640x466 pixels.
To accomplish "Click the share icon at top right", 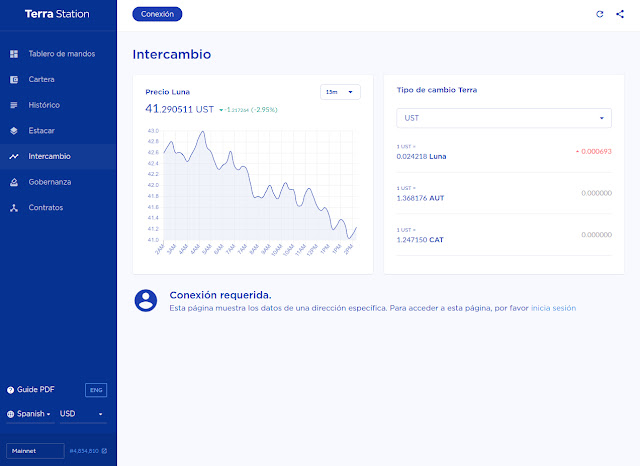I will pos(620,14).
